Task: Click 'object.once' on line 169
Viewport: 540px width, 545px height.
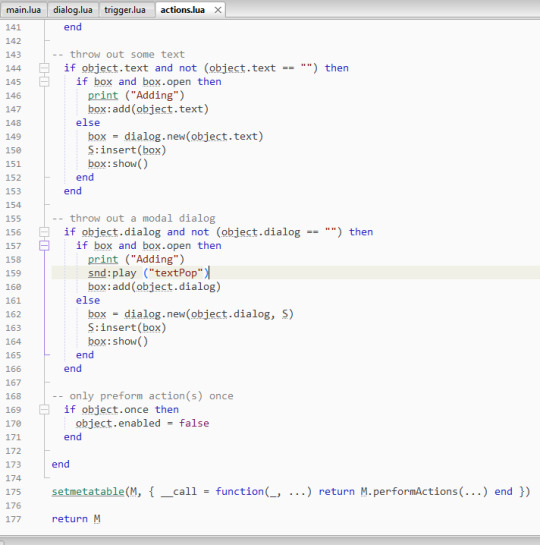Action: coord(115,410)
